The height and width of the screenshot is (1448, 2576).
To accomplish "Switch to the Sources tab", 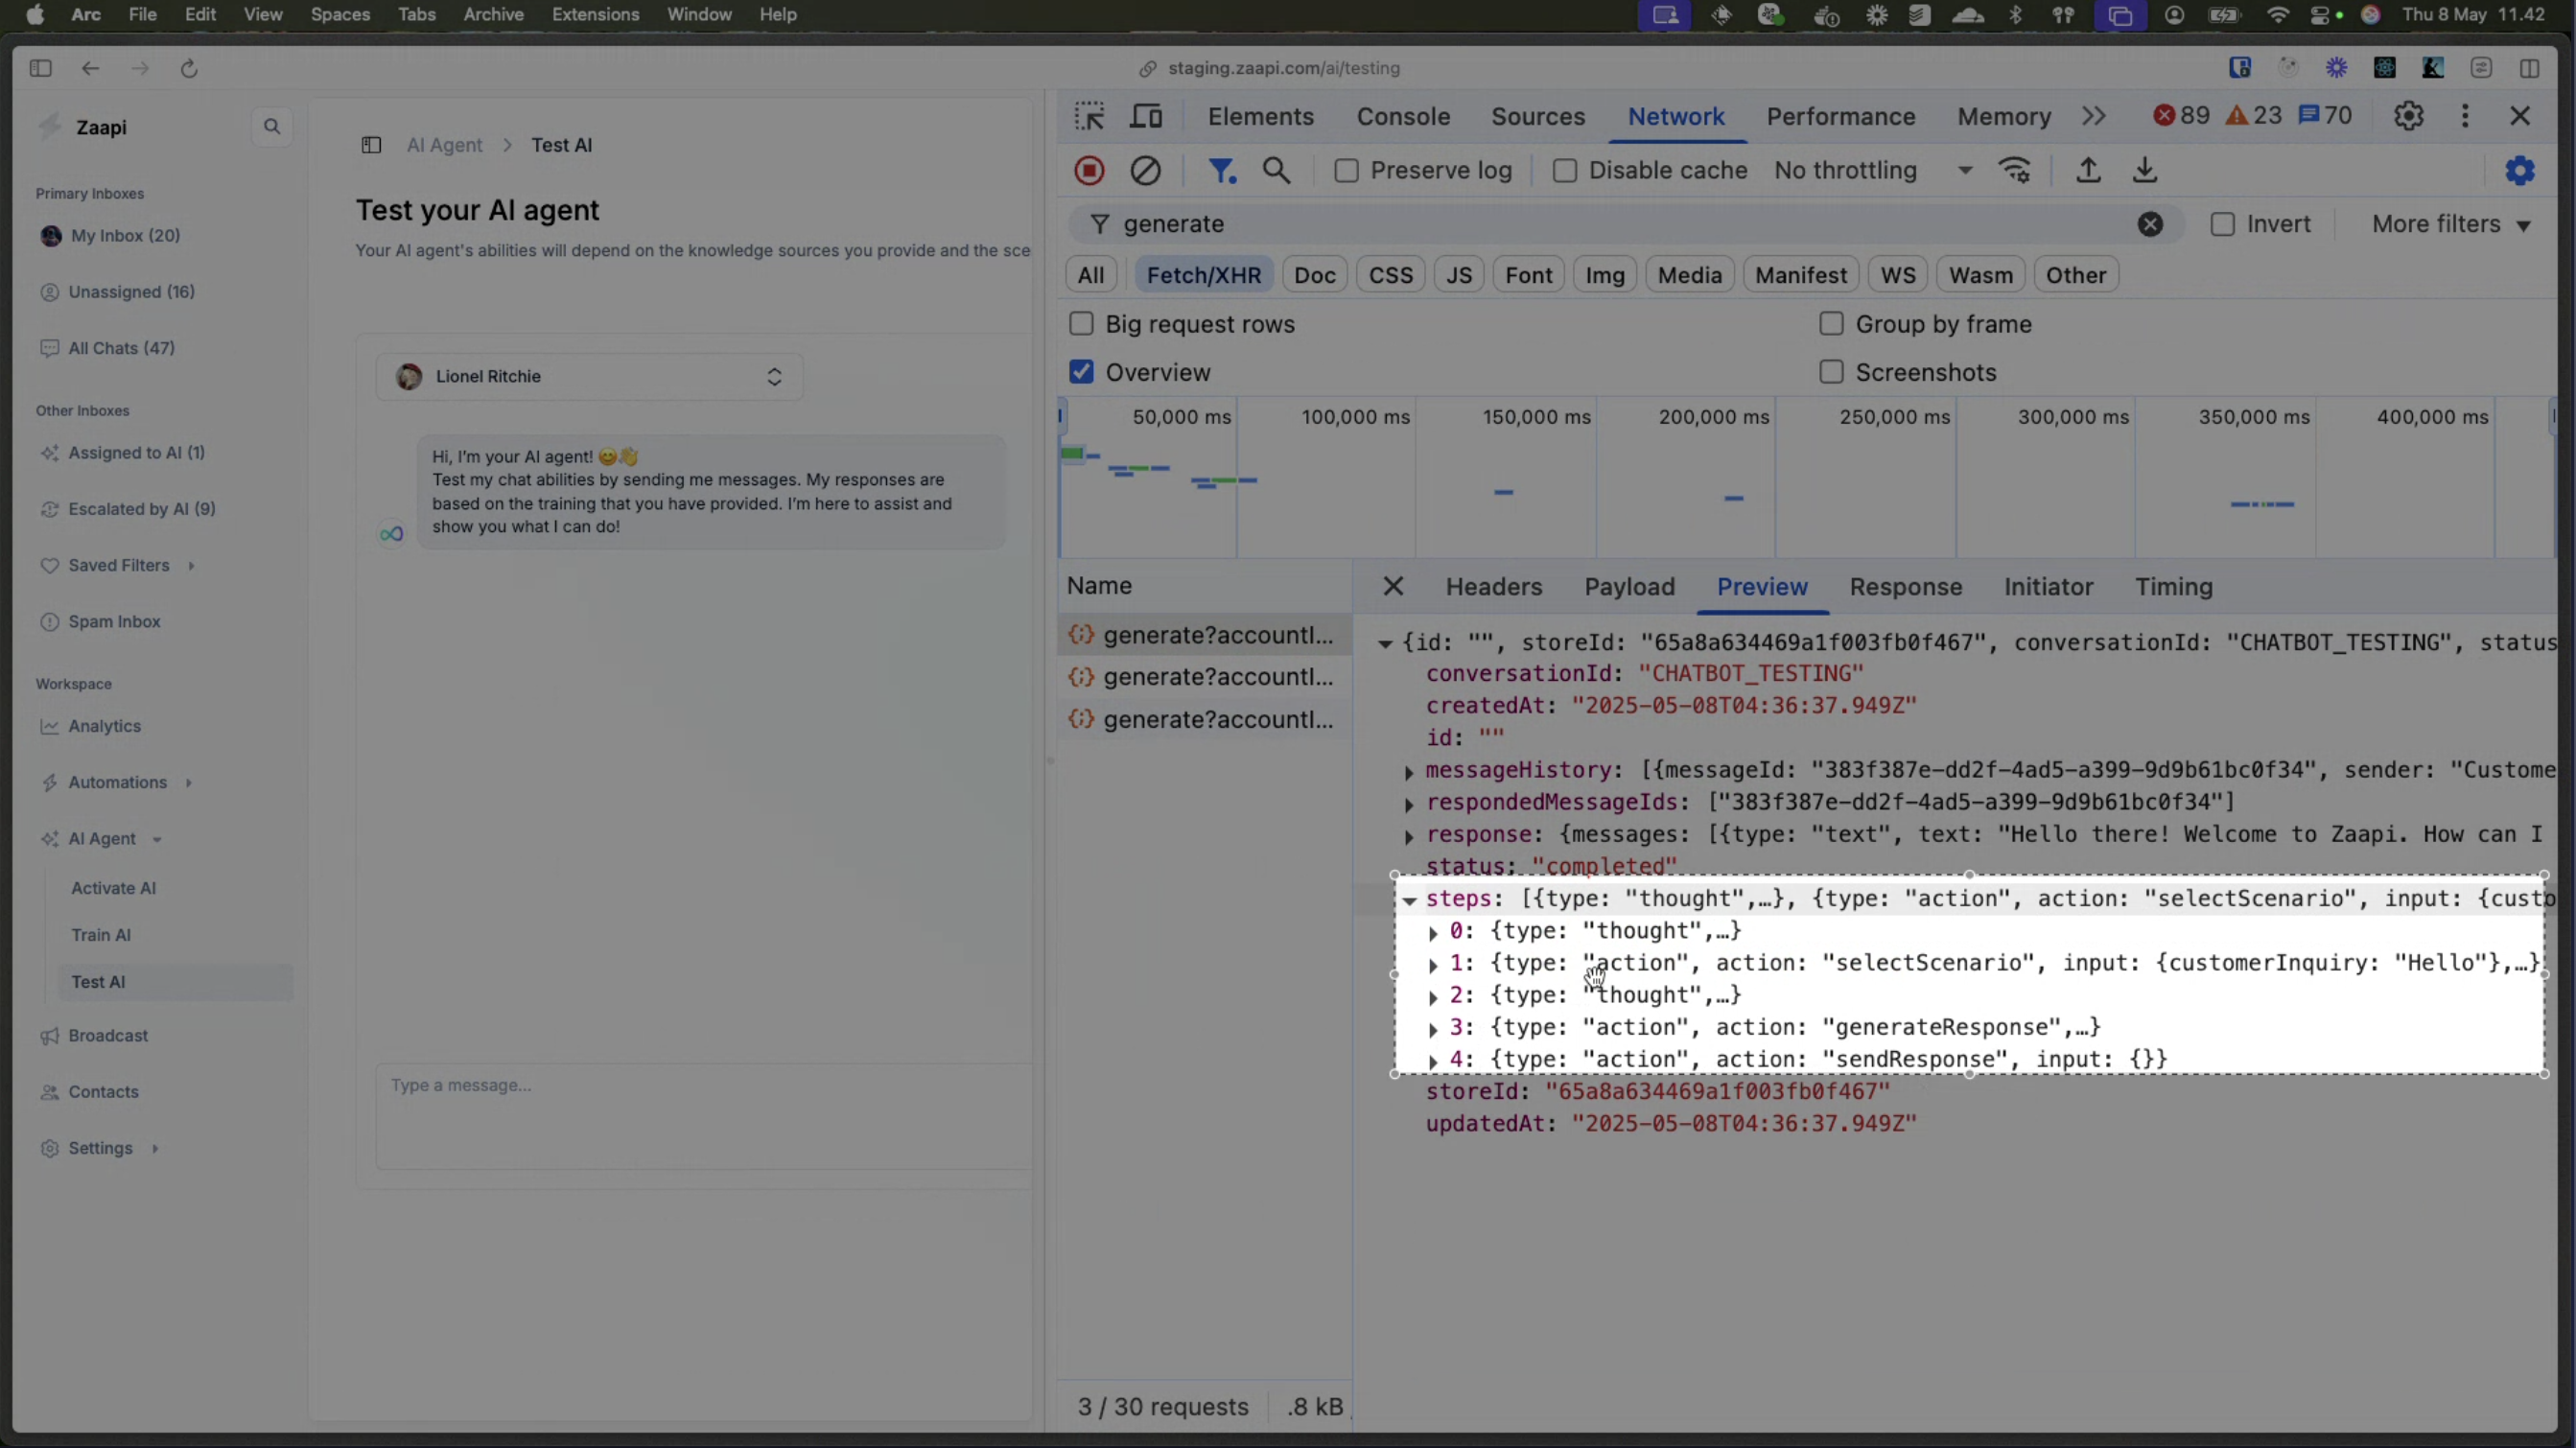I will (x=1538, y=116).
